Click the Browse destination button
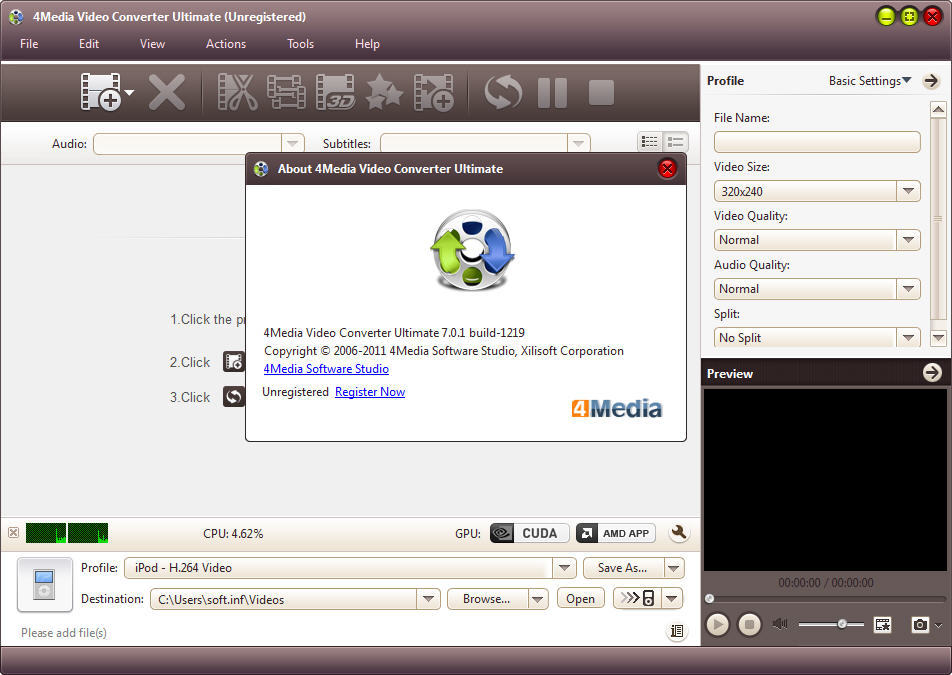The image size is (952, 675). 487,597
